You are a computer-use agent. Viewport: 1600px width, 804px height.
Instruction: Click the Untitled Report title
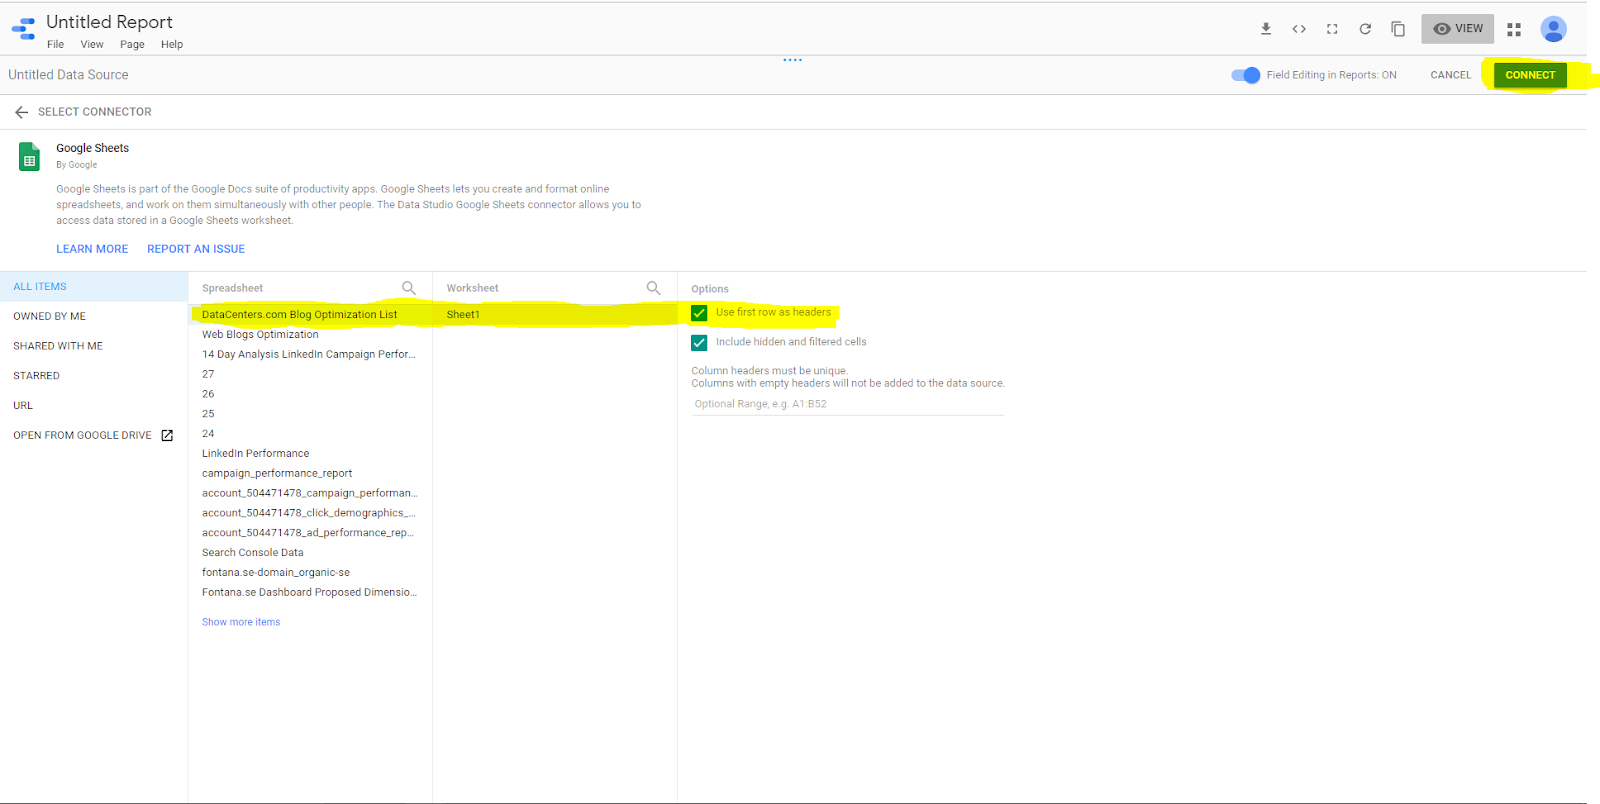pos(109,22)
